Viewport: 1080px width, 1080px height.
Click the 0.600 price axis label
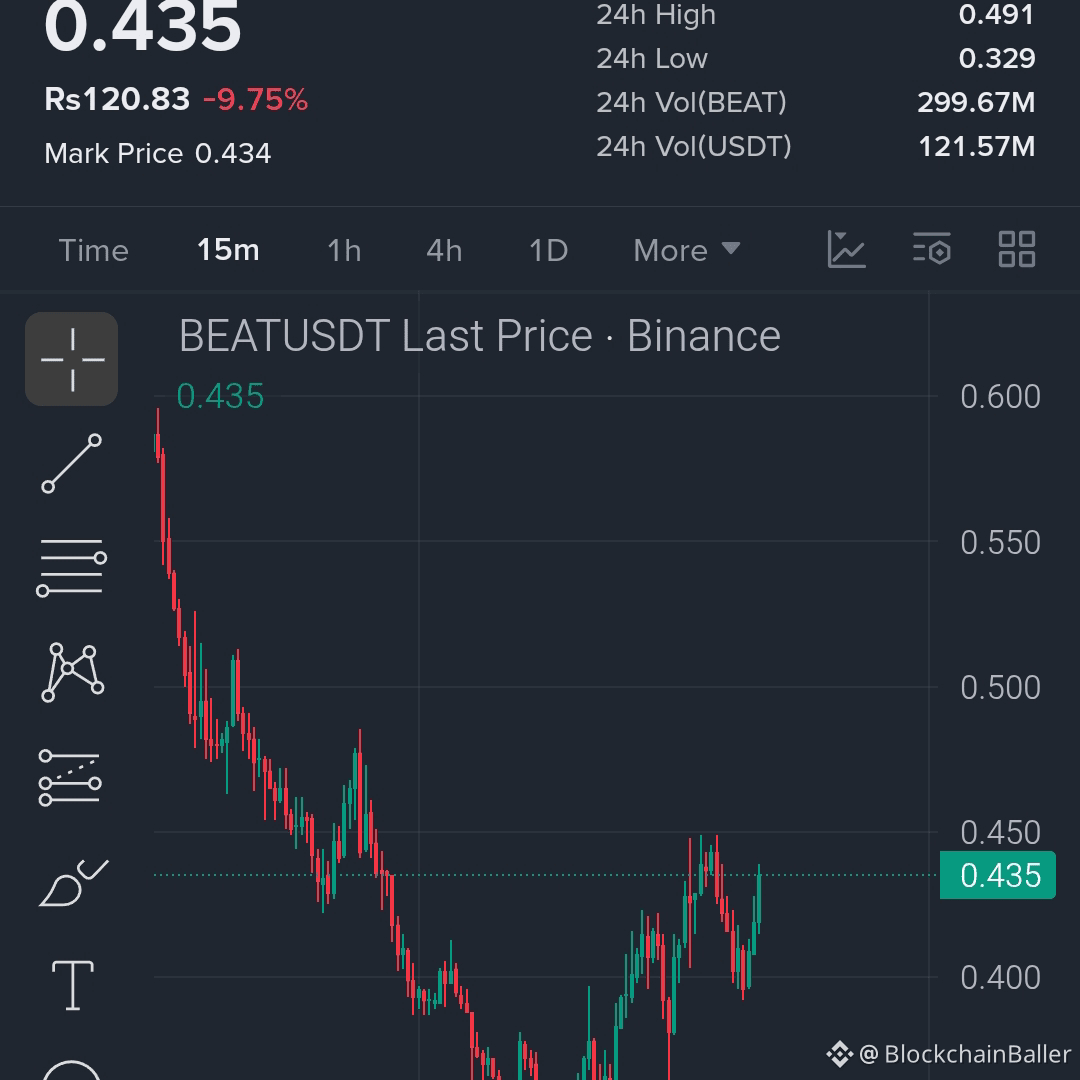pyautogui.click(x=1000, y=397)
